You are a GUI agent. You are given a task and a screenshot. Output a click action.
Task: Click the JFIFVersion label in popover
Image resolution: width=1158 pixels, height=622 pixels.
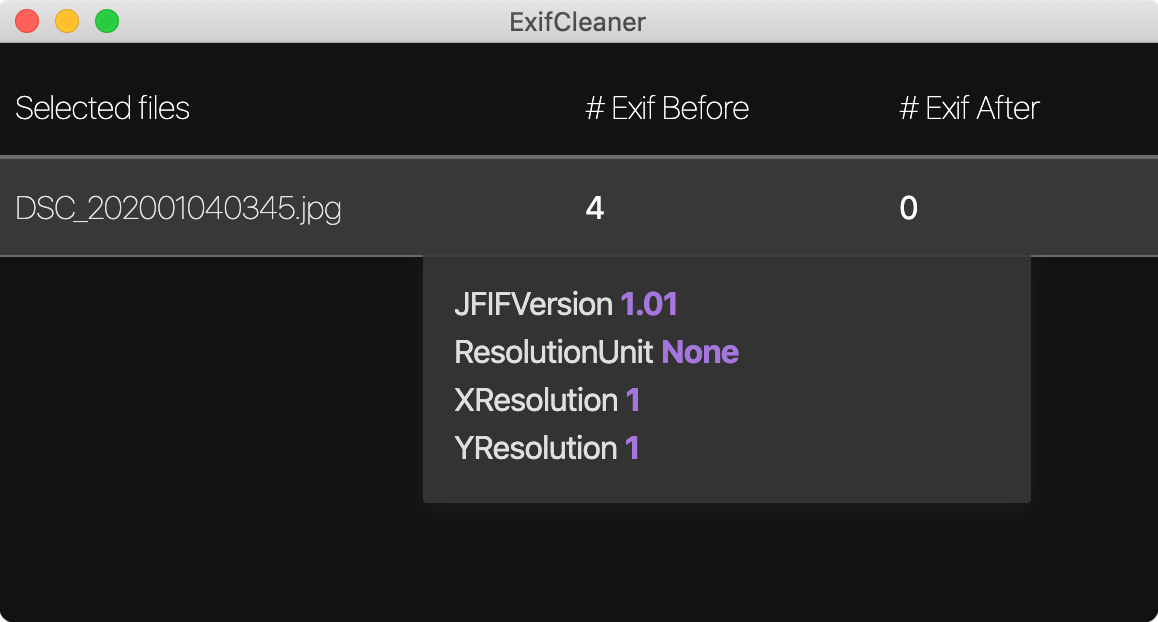(x=533, y=304)
